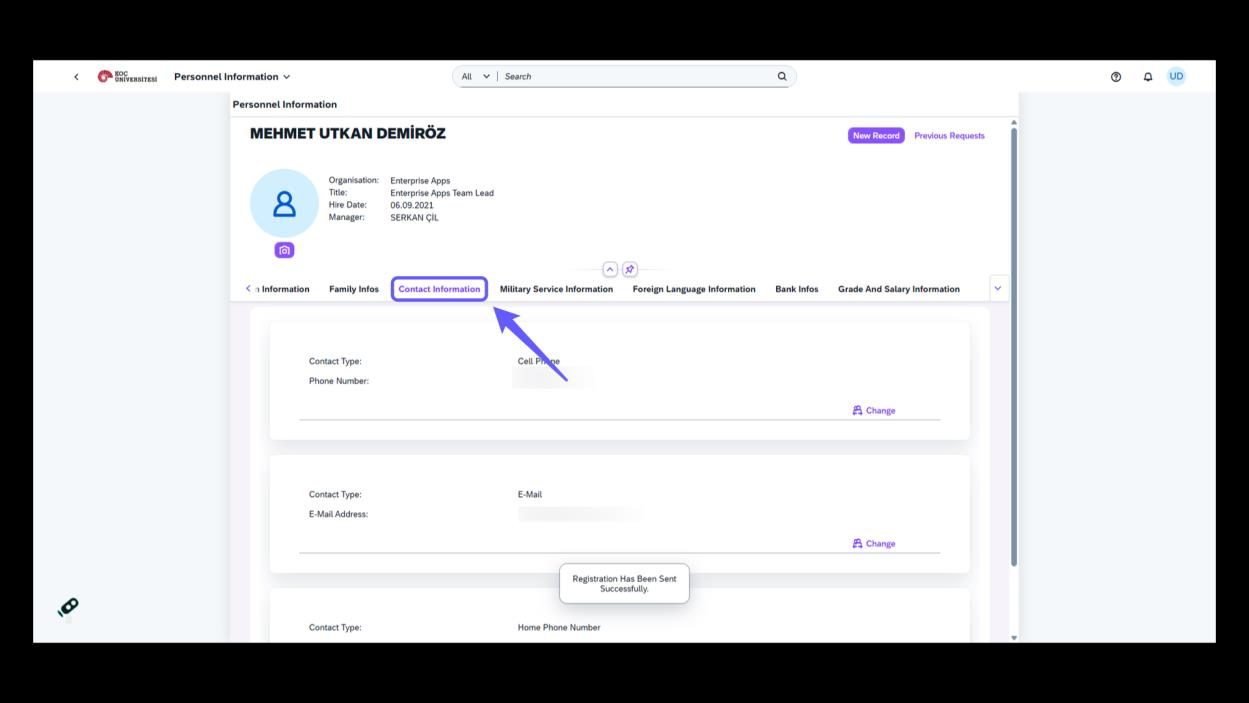Click the Enterprise Apps Team Lead title
This screenshot has width=1249, height=703.
click(442, 194)
